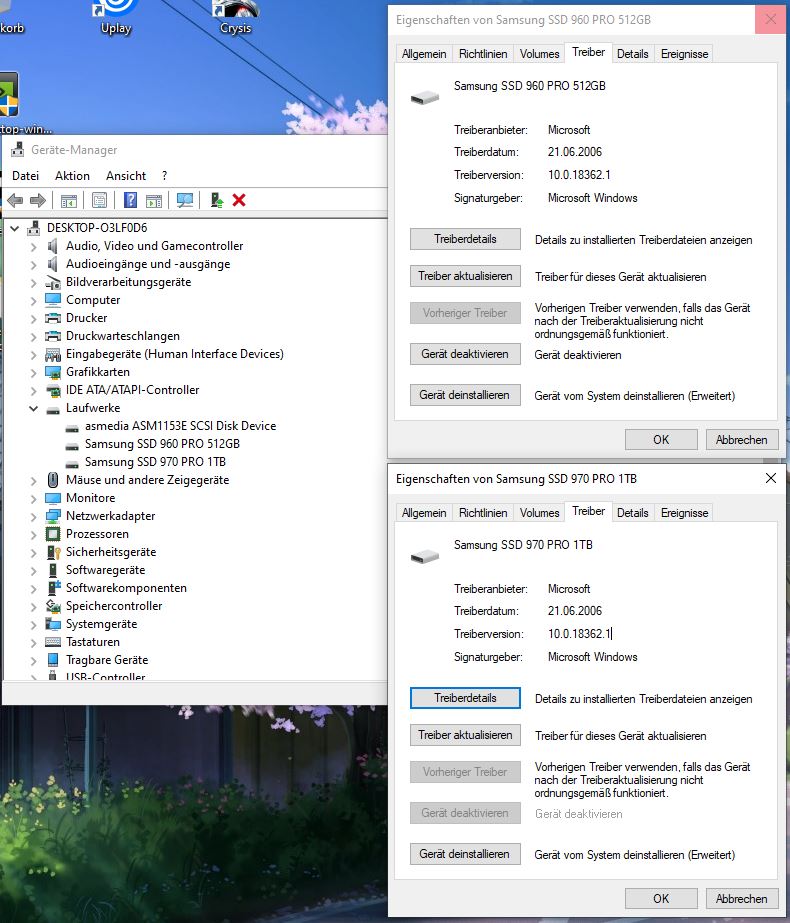Click Treiberdetails in 970 PRO properties
This screenshot has height=923, width=790.
[465, 698]
